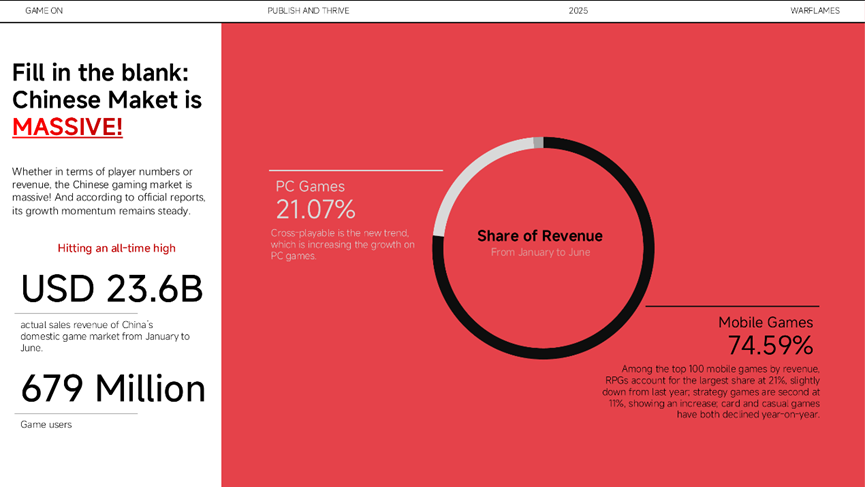The height and width of the screenshot is (487, 865).
Task: Click the paragraph about player numbers or revenue
Action: [109, 191]
